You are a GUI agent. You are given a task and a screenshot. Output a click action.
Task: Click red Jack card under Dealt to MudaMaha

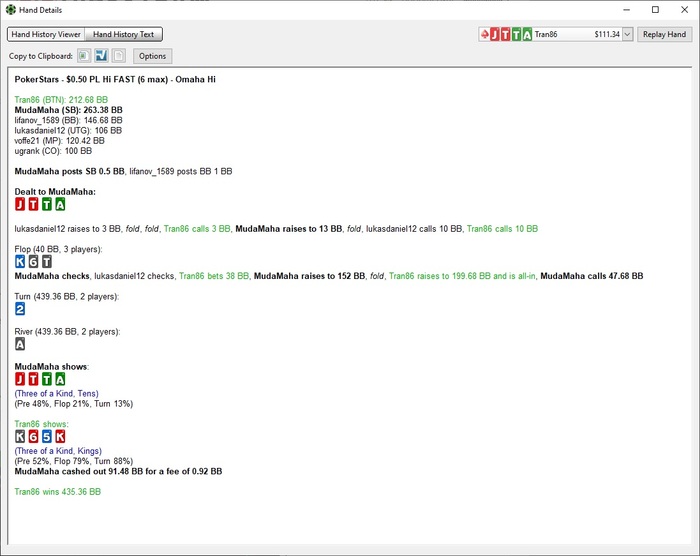click(20, 204)
